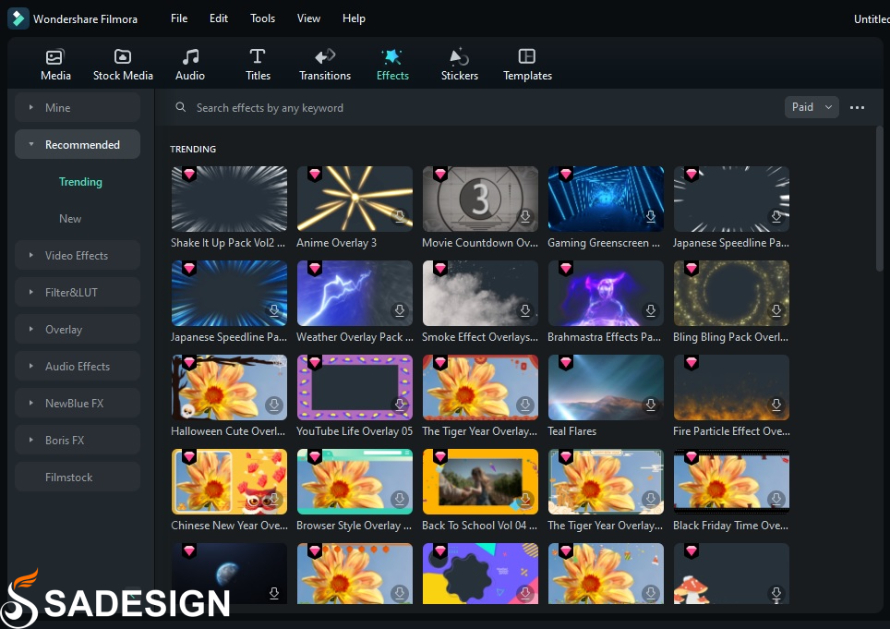
Task: Open the Tools menu
Action: (262, 18)
